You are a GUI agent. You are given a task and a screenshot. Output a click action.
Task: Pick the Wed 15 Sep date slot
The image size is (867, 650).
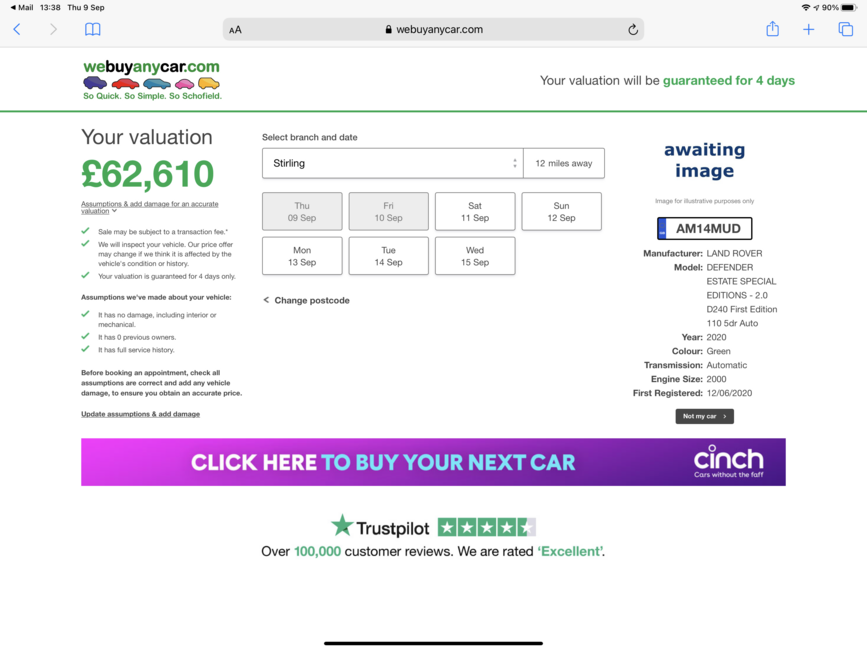tap(475, 256)
